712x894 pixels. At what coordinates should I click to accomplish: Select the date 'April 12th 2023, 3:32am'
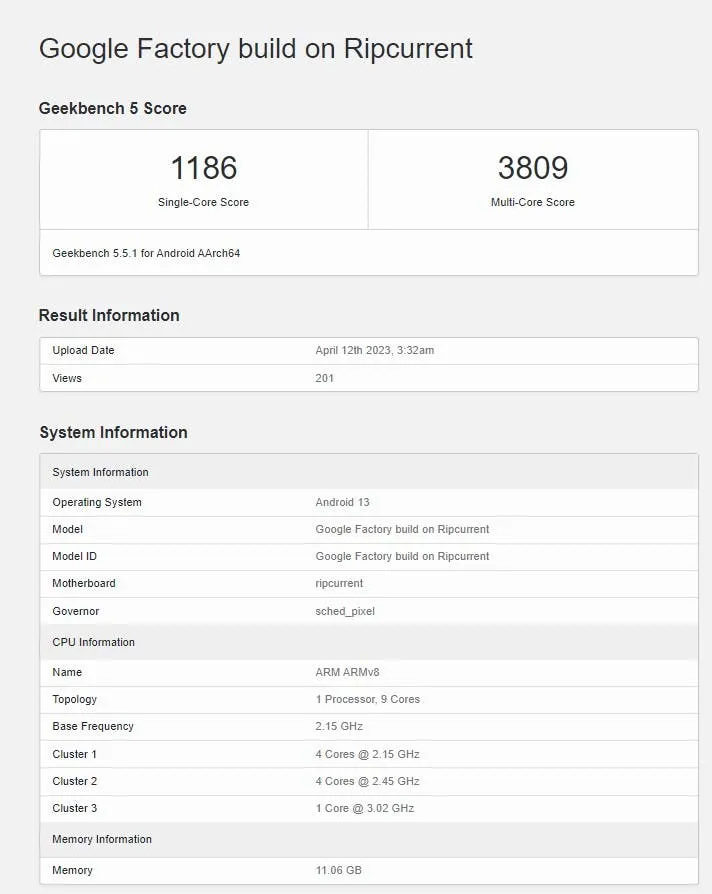(375, 350)
